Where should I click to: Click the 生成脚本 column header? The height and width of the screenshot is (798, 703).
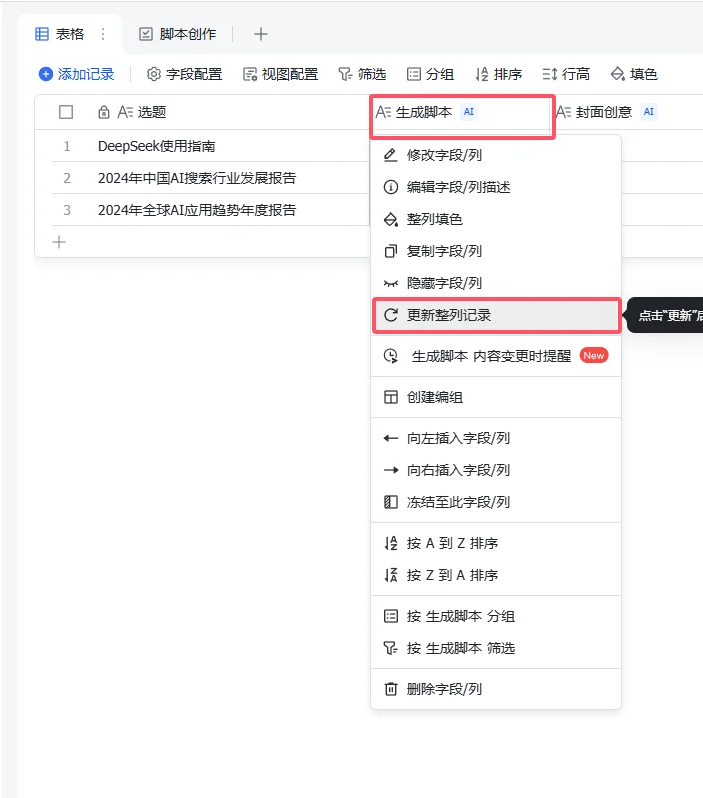pos(462,112)
